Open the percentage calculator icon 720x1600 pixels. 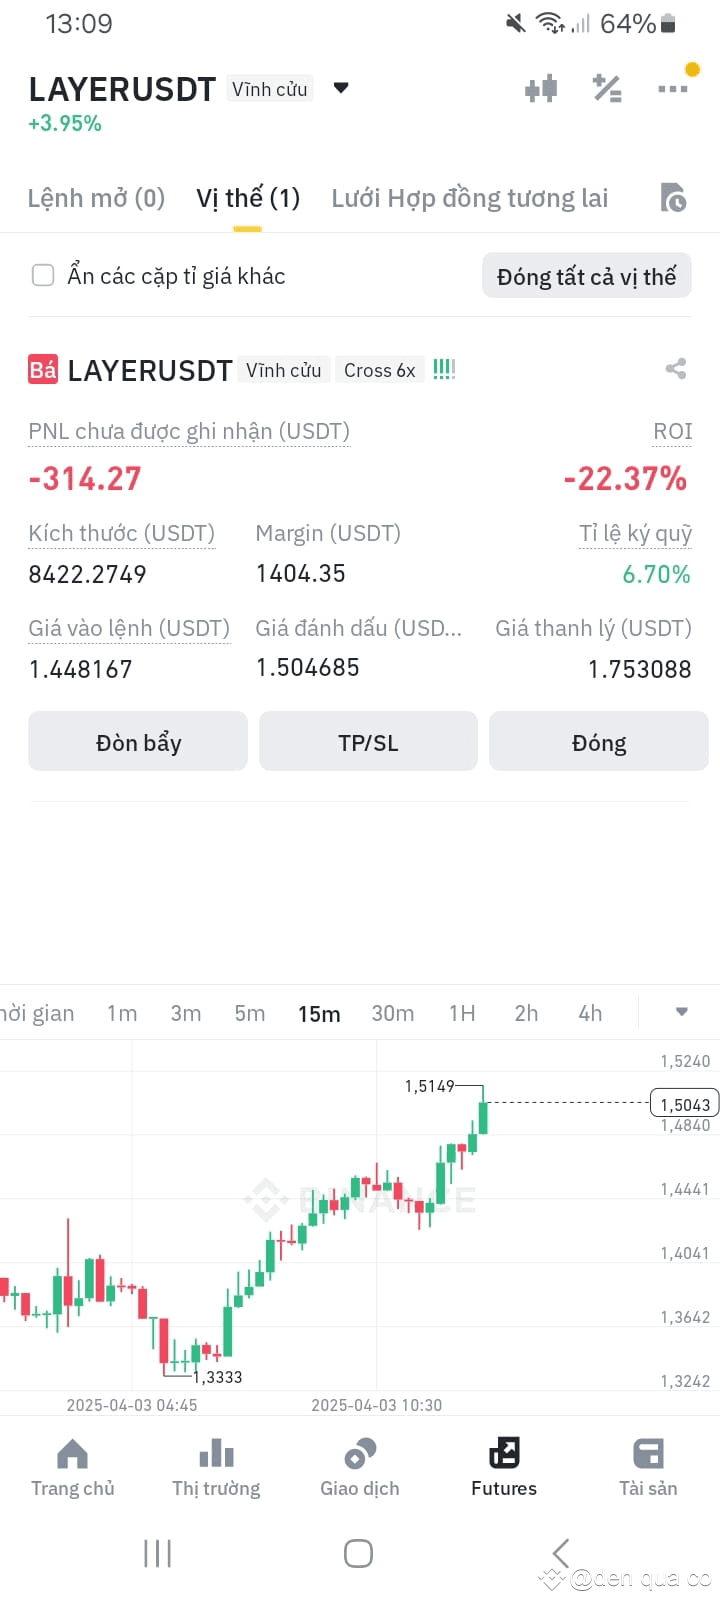coord(607,89)
